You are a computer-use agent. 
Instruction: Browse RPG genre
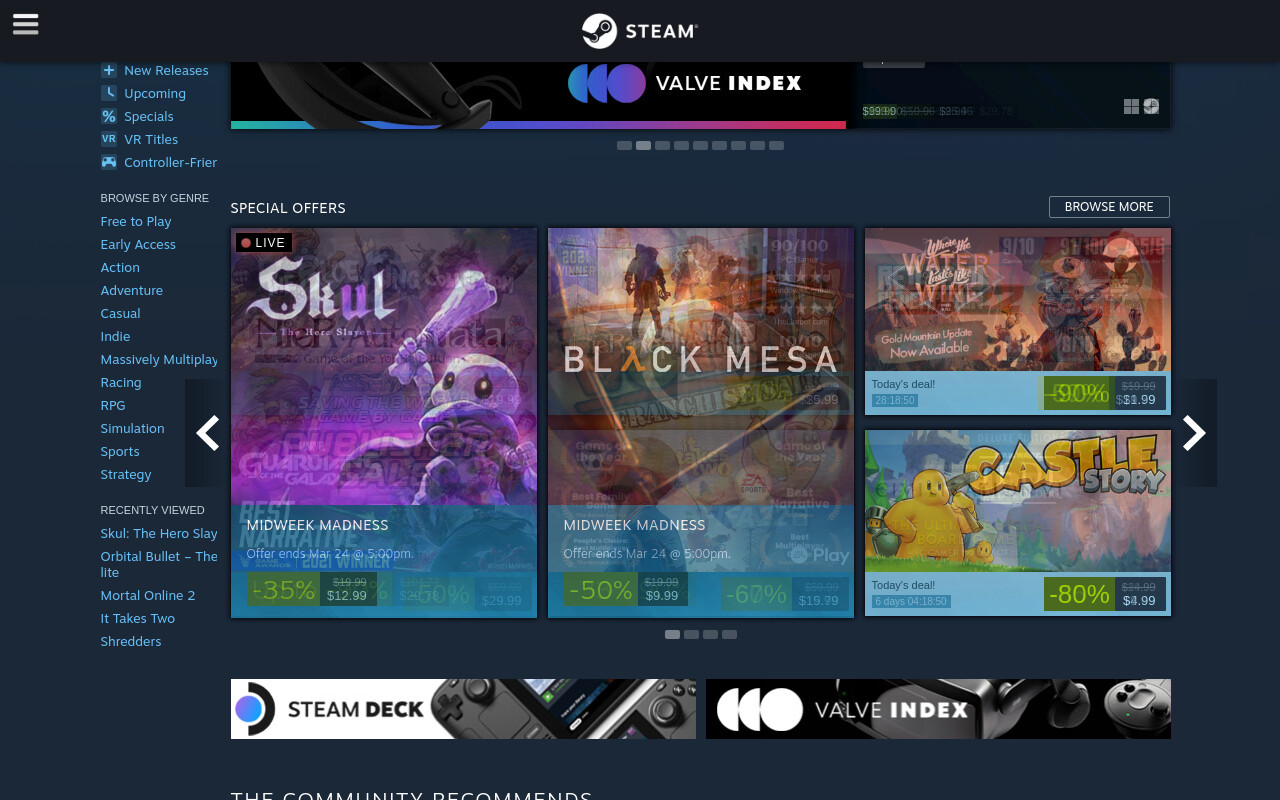pos(113,405)
